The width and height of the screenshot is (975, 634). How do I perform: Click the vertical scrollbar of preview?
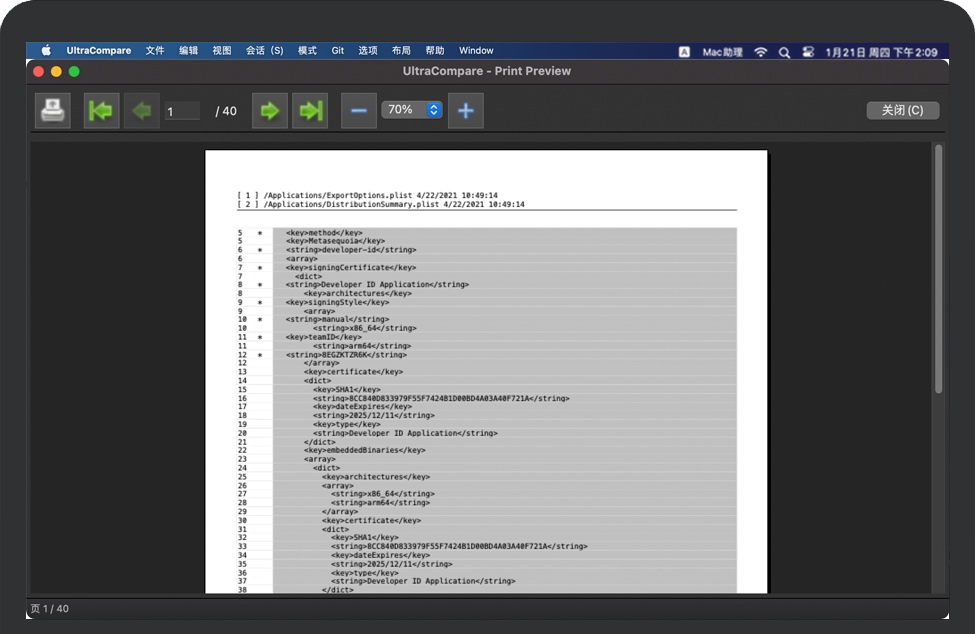point(938,270)
